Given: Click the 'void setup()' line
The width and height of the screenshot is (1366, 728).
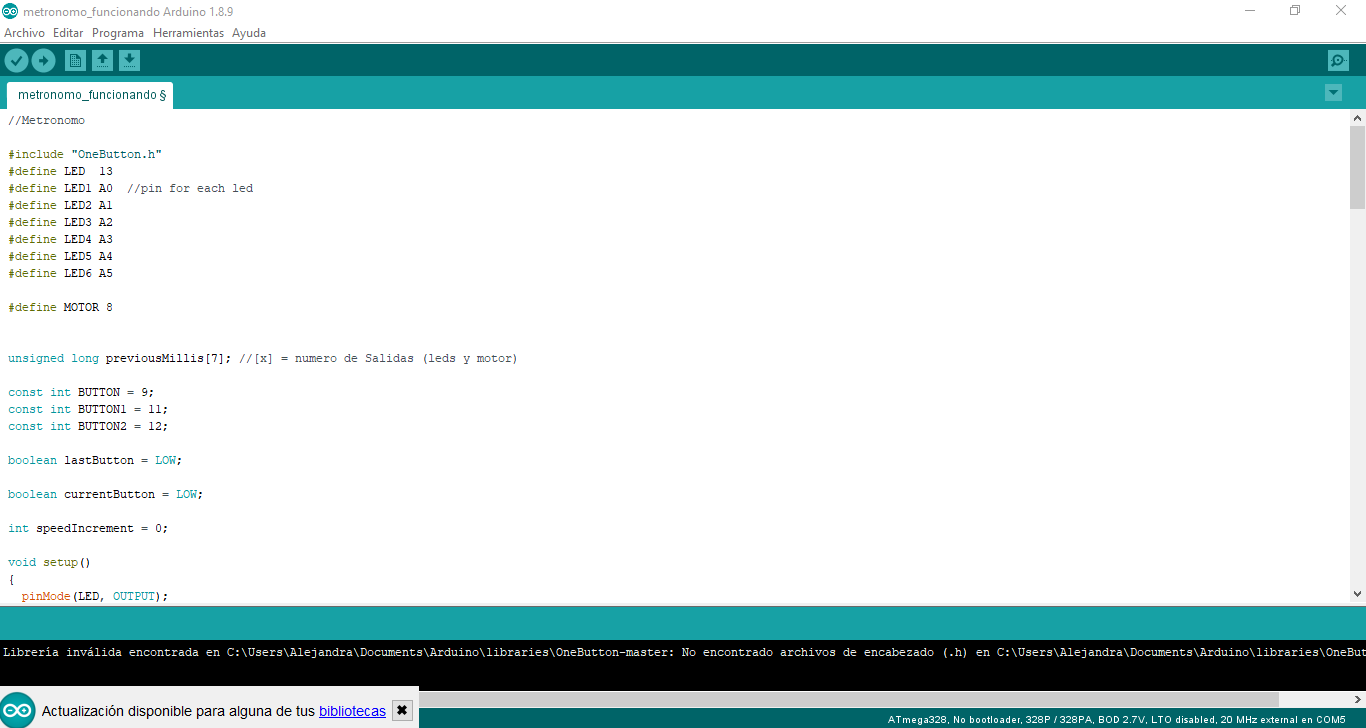Looking at the screenshot, I should point(50,562).
